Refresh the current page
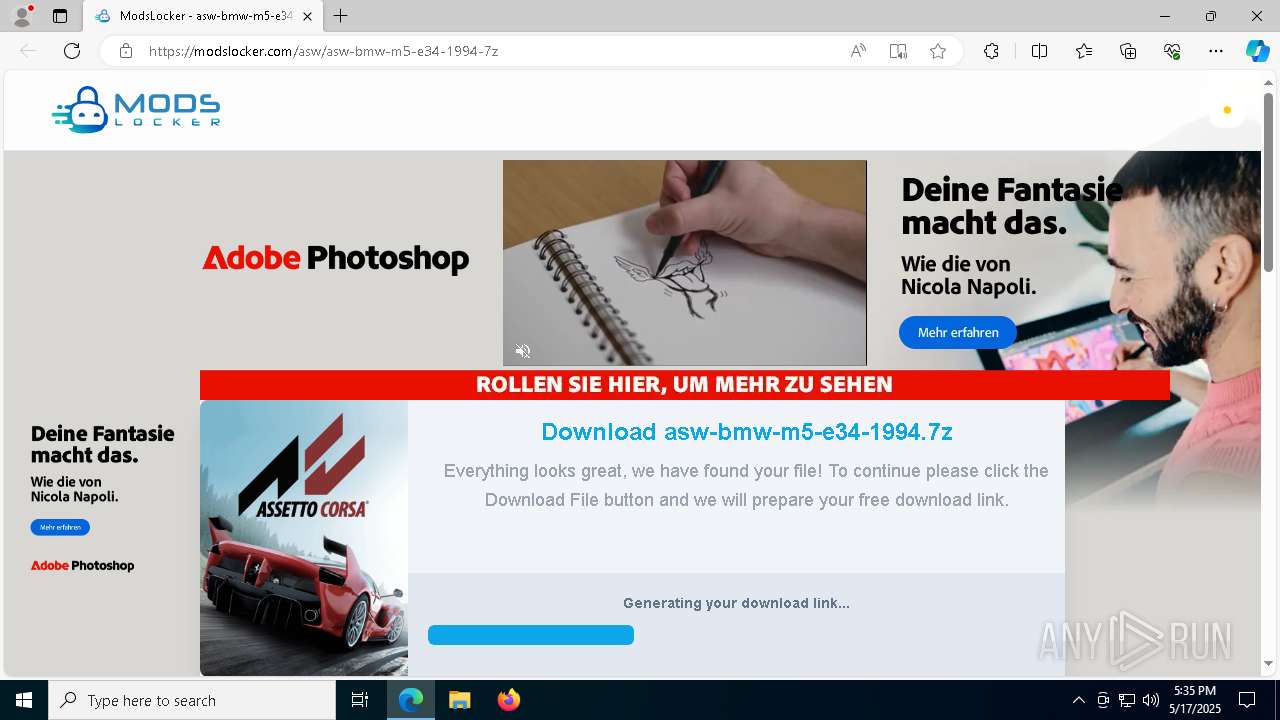This screenshot has width=1280, height=720. tap(72, 51)
